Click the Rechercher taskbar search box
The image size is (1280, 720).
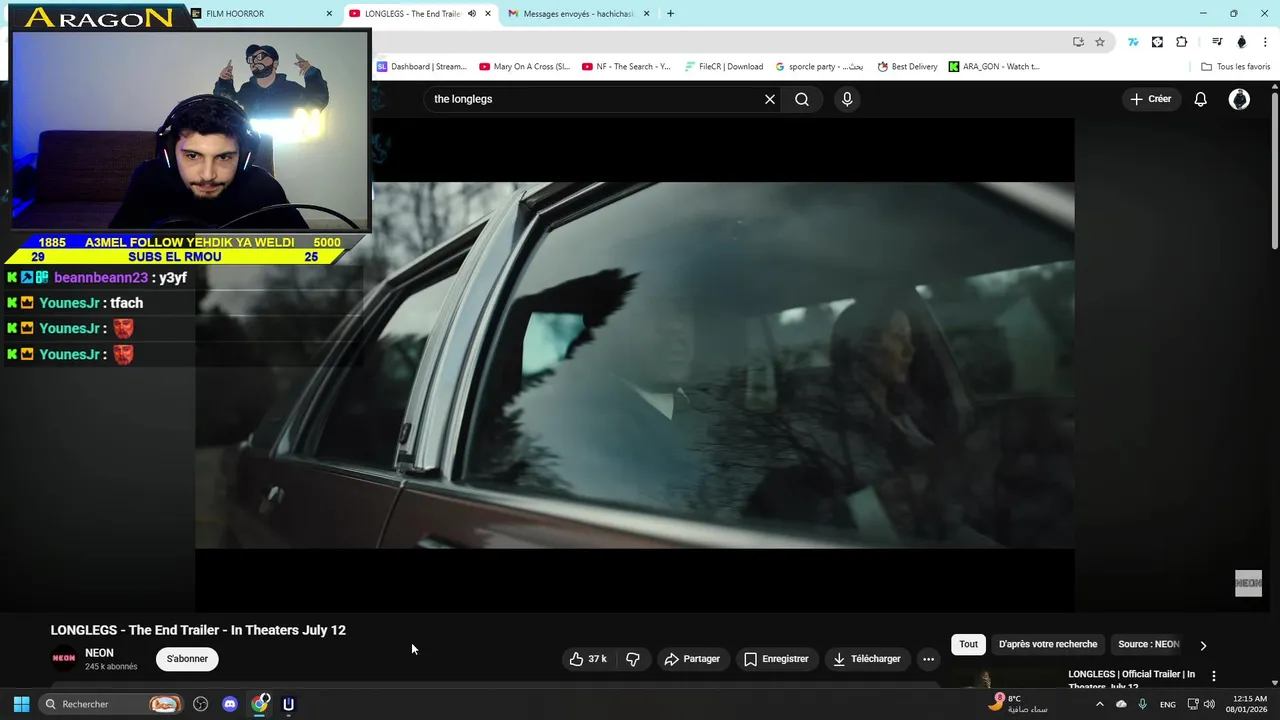point(112,704)
